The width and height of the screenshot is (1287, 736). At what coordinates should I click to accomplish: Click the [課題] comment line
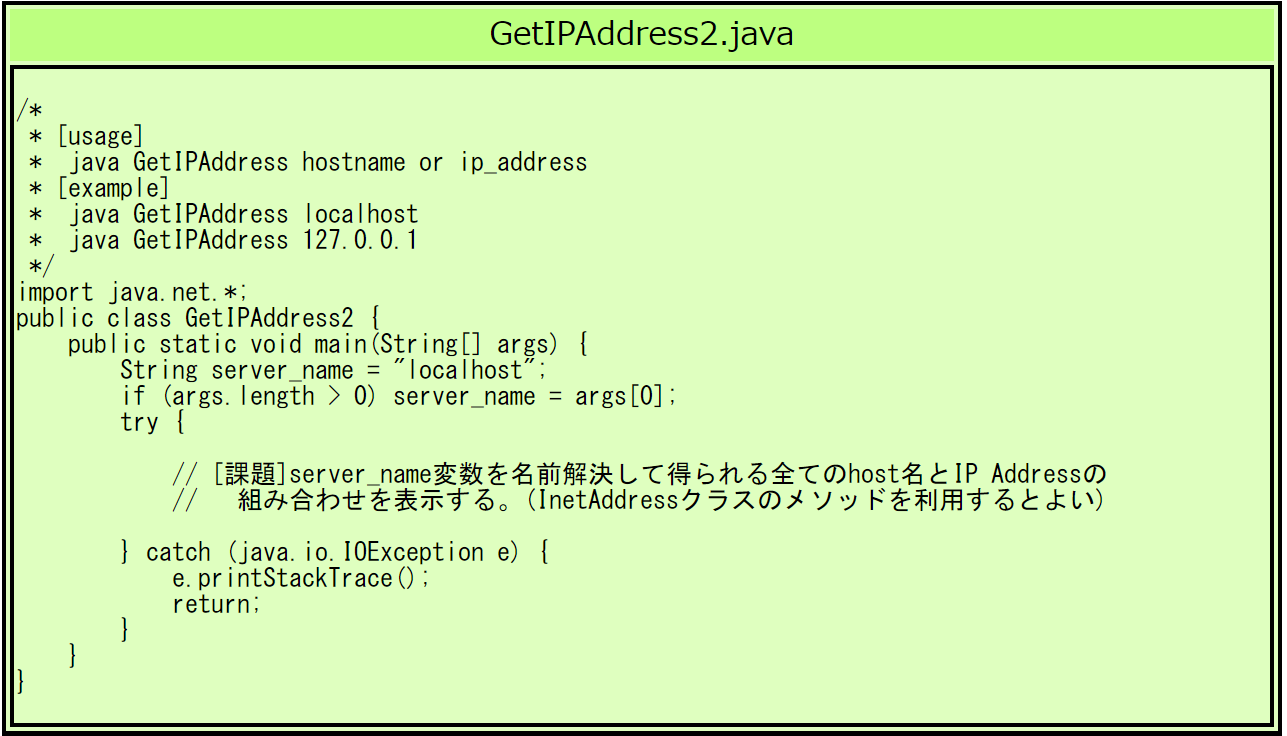click(x=640, y=474)
